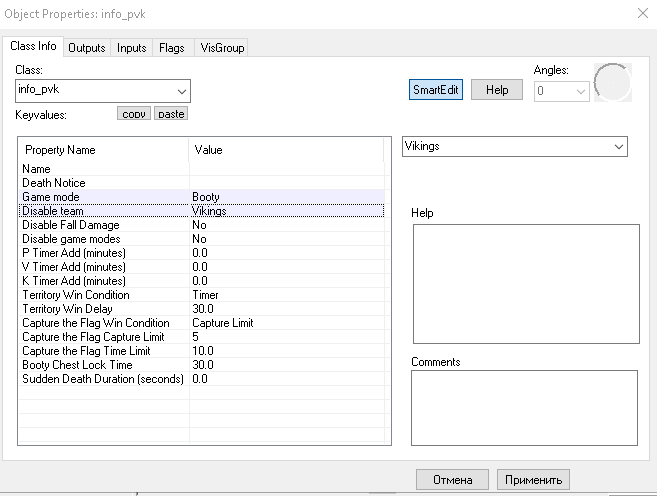
Task: Open the Flags tab
Action: (x=171, y=48)
